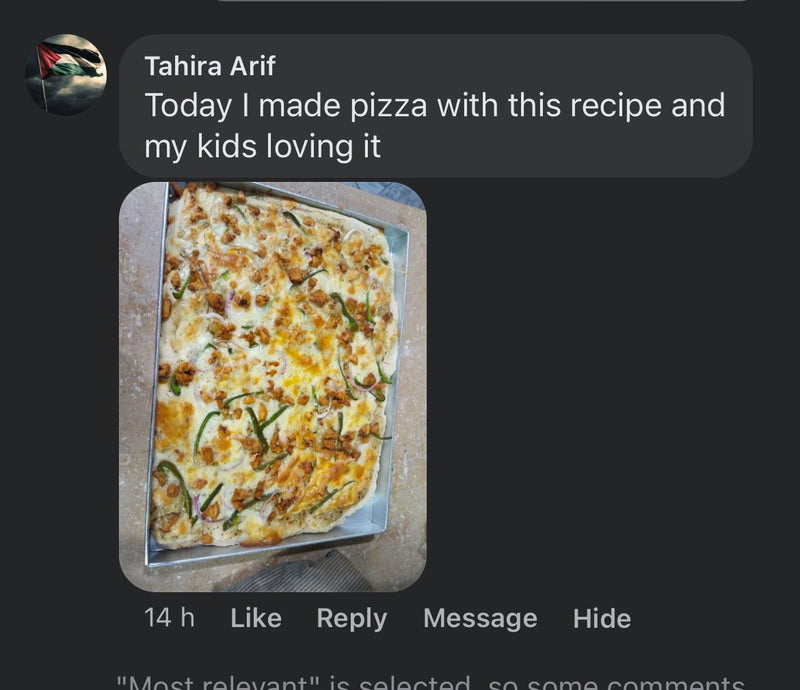Message Tahira Arif from the comment

(480, 619)
